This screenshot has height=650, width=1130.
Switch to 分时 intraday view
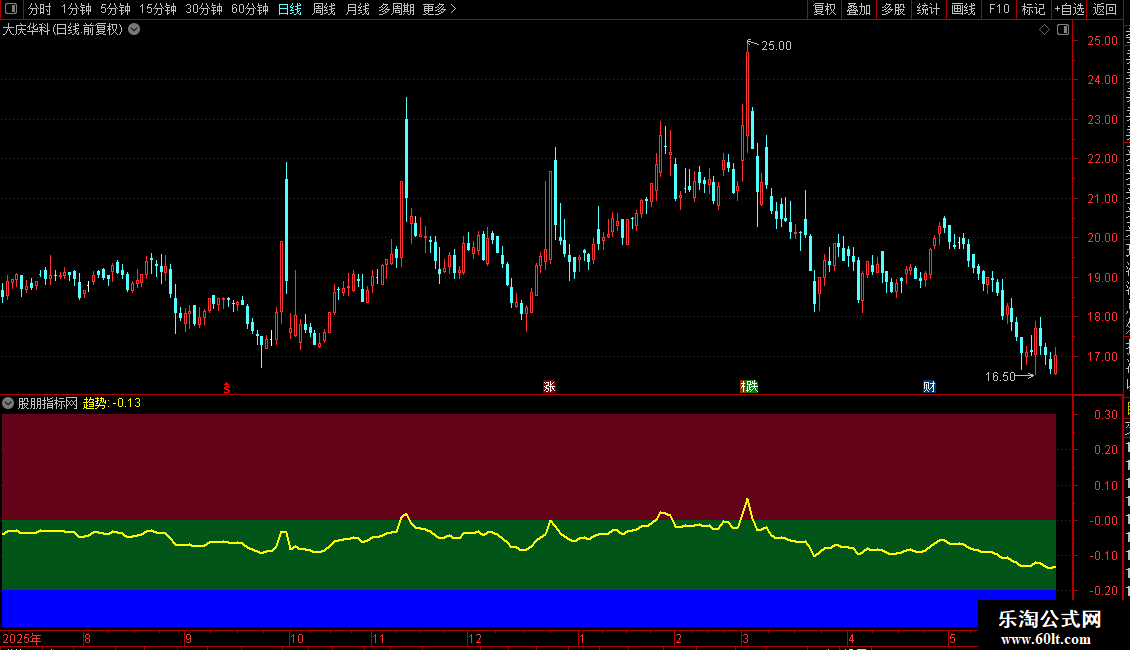tap(40, 9)
